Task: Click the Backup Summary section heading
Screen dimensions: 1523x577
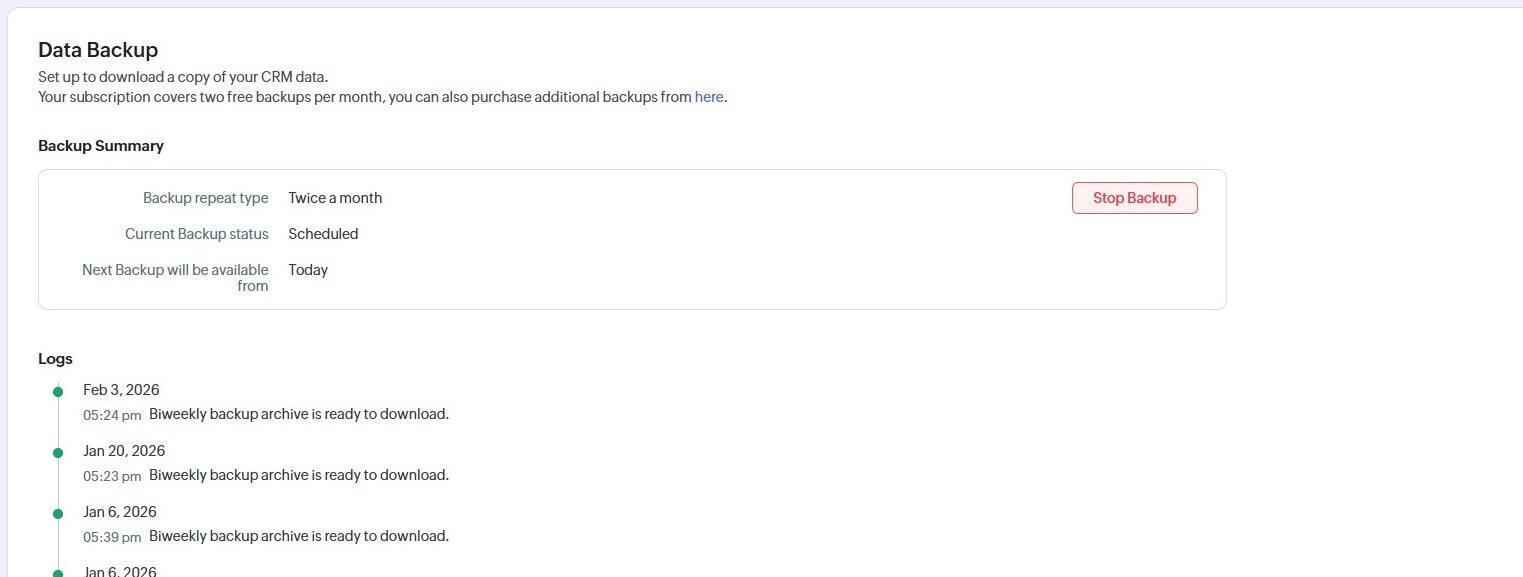Action: tap(101, 146)
